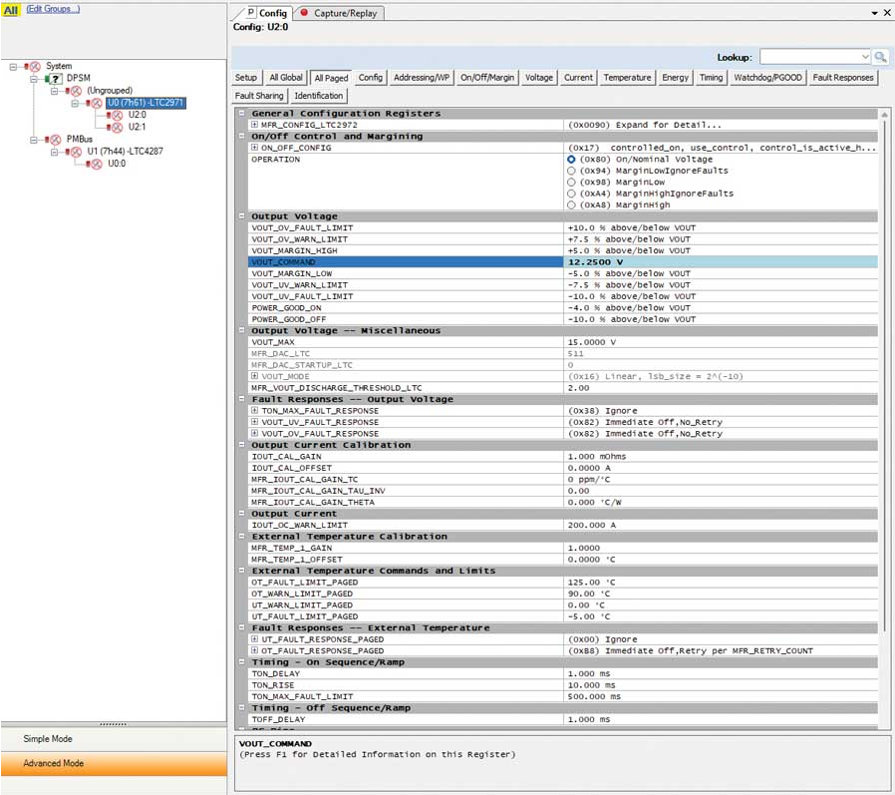Select the U1 (7h44)-LTC4287 tree item
This screenshot has height=795, width=895.
click(125, 151)
